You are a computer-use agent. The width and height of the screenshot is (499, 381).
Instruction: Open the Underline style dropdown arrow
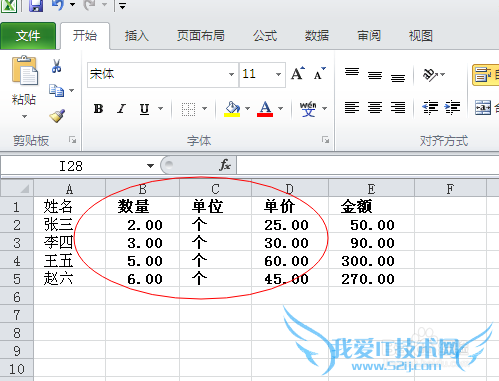[161, 109]
